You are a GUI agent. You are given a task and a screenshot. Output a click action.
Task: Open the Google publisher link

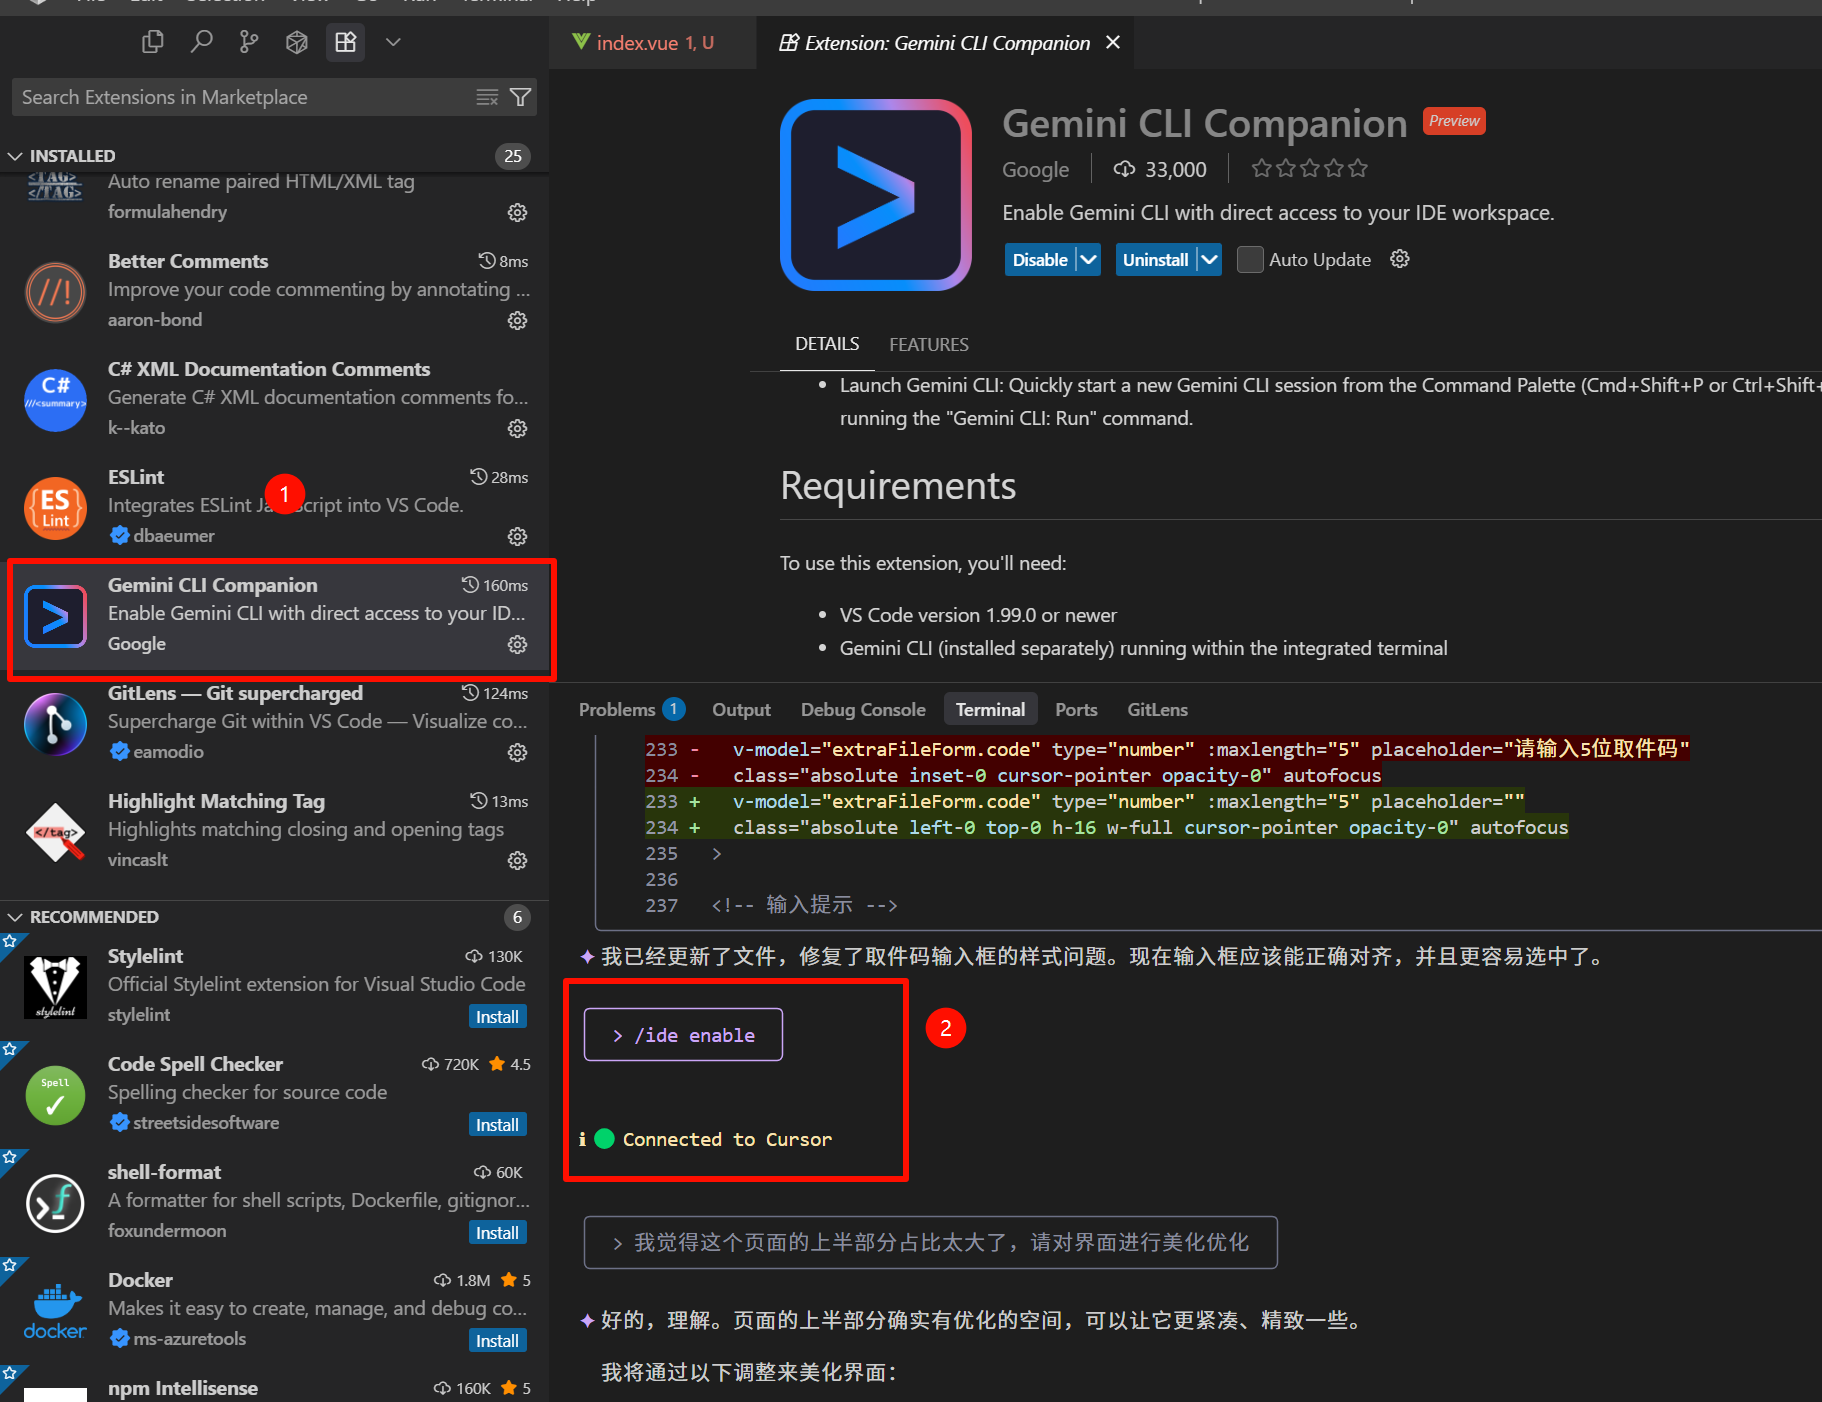click(x=1035, y=169)
